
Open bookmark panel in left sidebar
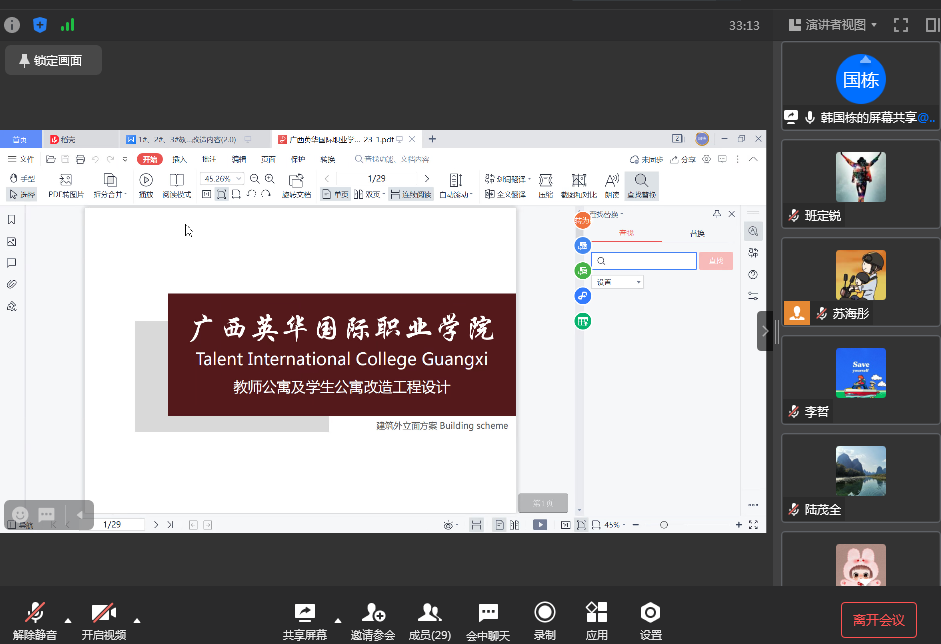click(x=11, y=220)
